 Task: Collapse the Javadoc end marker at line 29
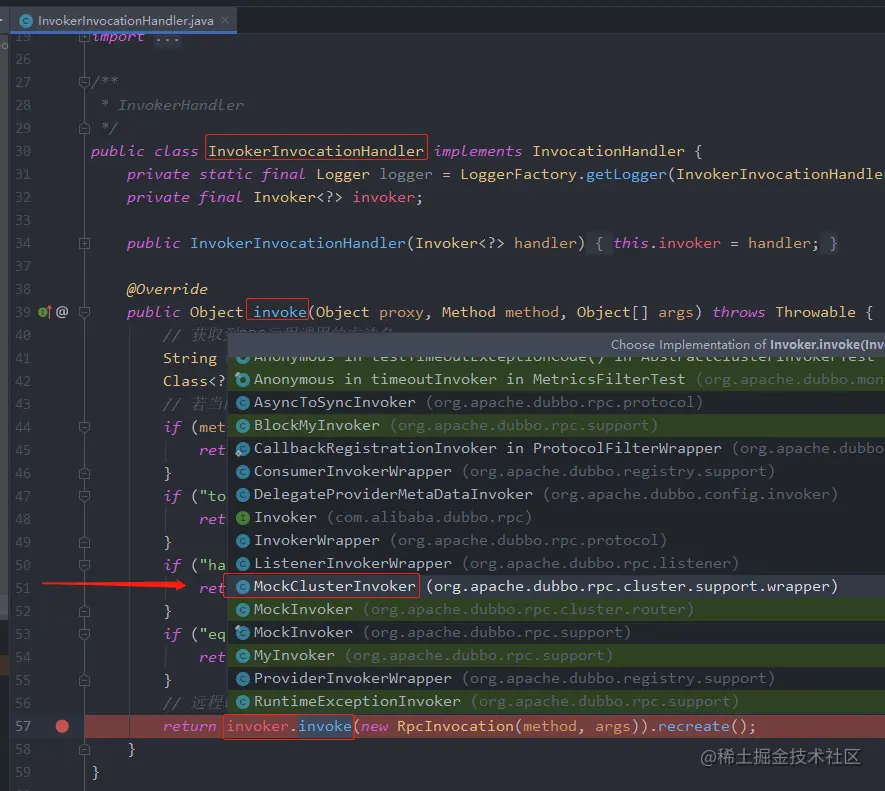85,129
